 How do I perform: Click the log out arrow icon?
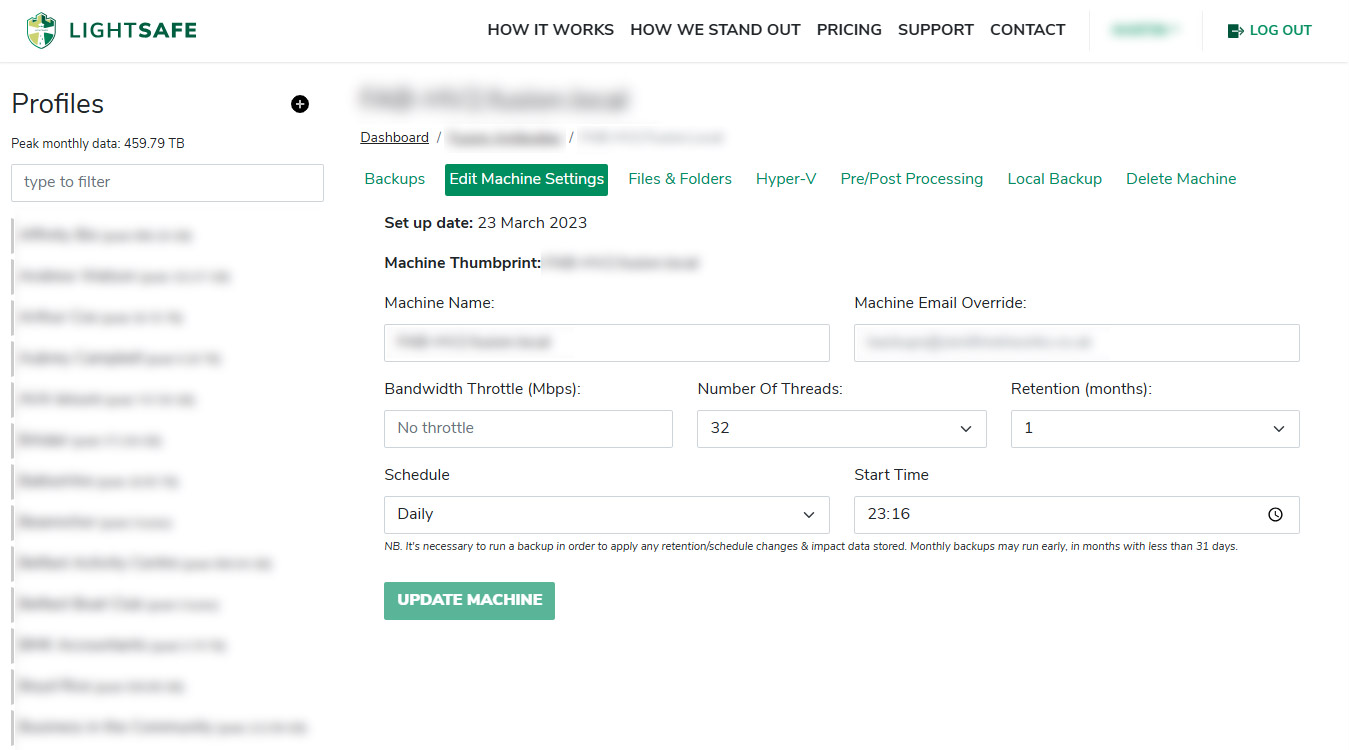1235,31
